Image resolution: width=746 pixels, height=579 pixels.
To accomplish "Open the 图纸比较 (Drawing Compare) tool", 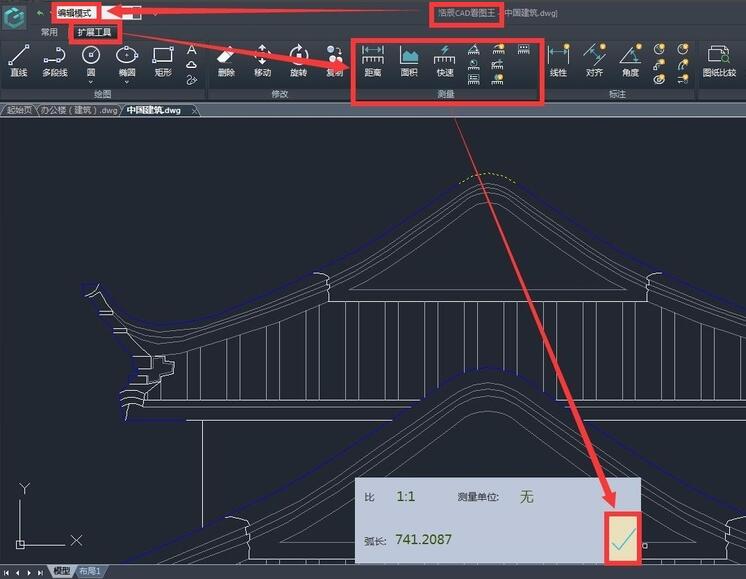I will pyautogui.click(x=719, y=60).
